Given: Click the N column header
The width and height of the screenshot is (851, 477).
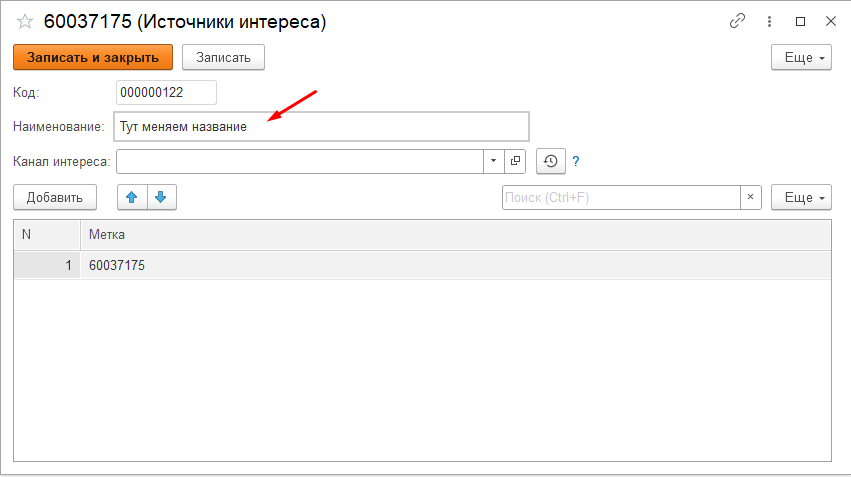Looking at the screenshot, I should (x=47, y=234).
